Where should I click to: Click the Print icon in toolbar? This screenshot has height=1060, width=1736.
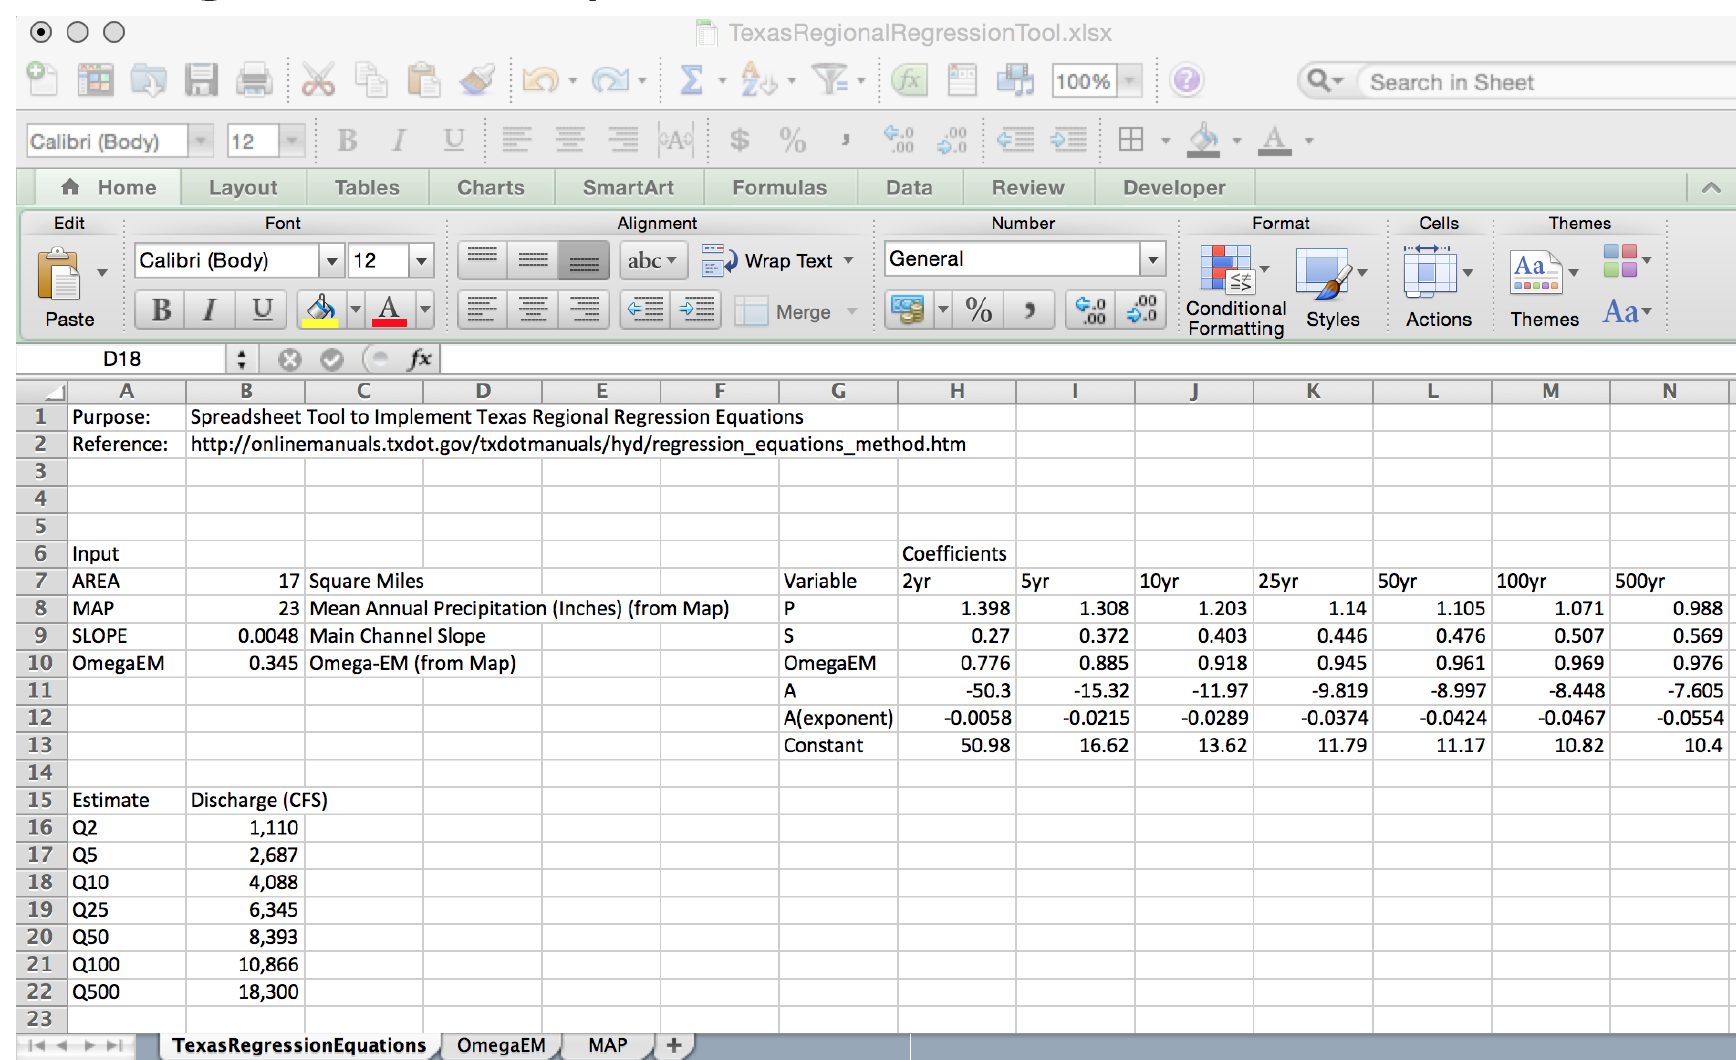(x=254, y=80)
